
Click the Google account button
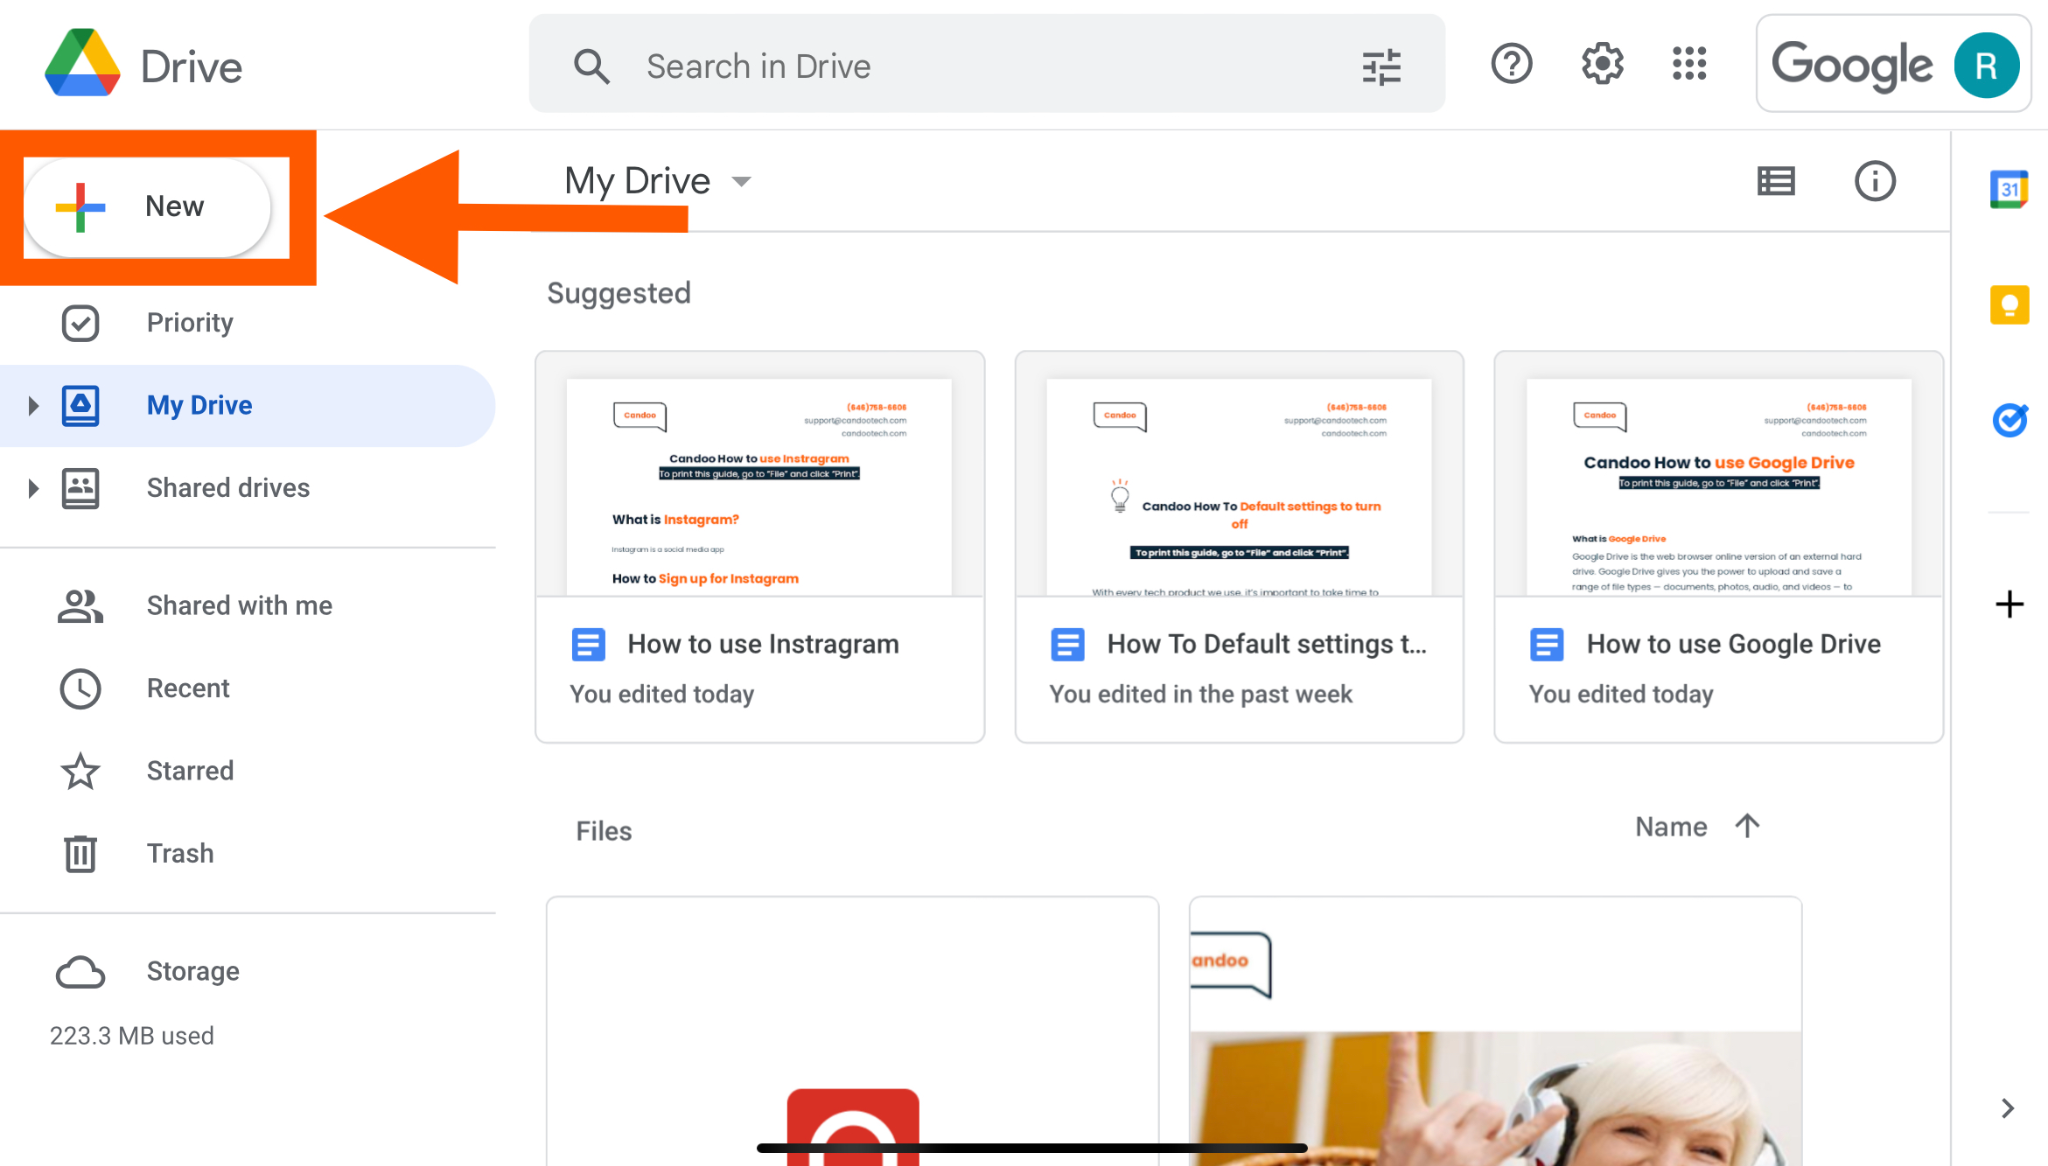click(x=1893, y=65)
